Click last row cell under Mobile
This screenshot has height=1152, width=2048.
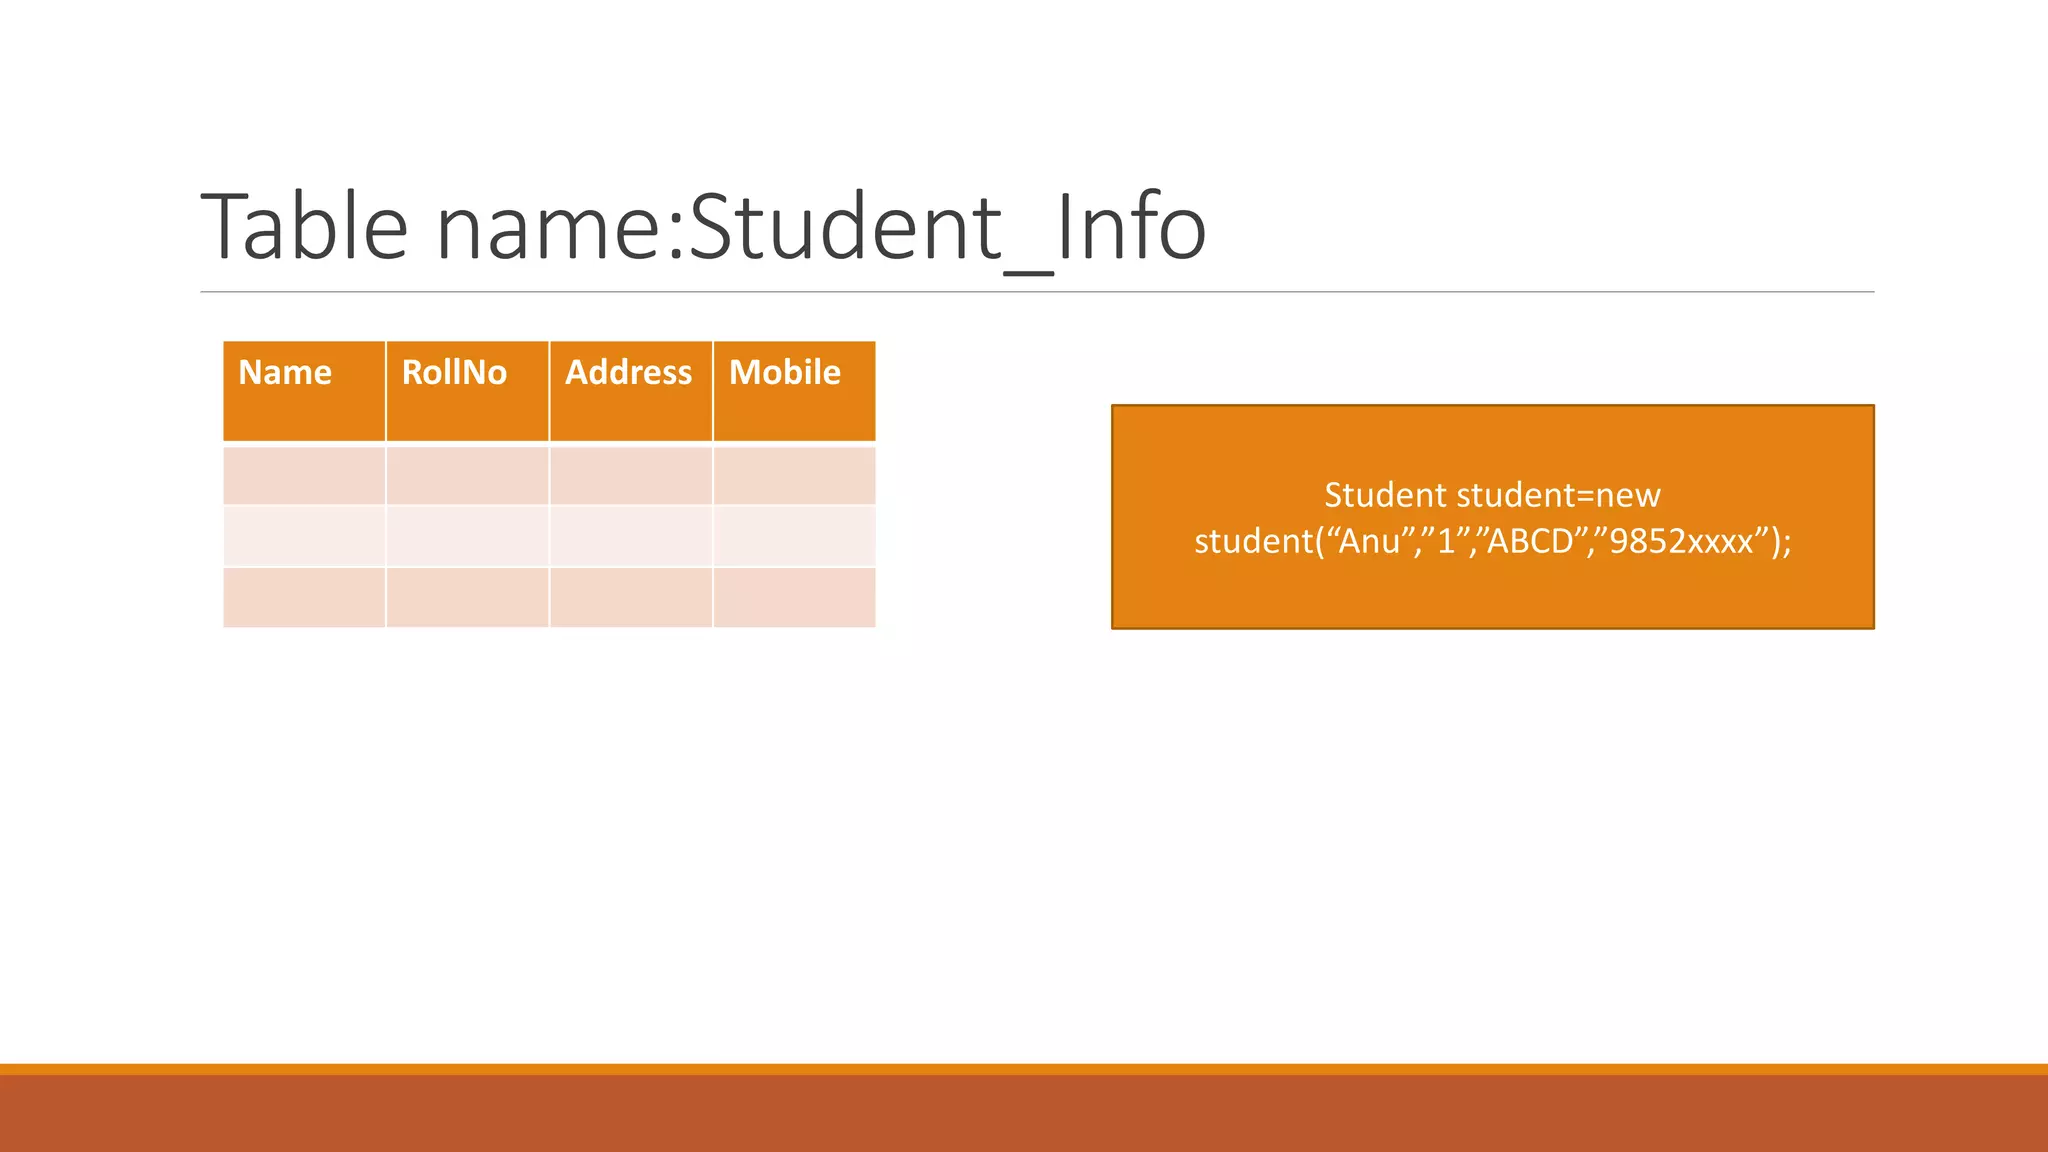[794, 597]
